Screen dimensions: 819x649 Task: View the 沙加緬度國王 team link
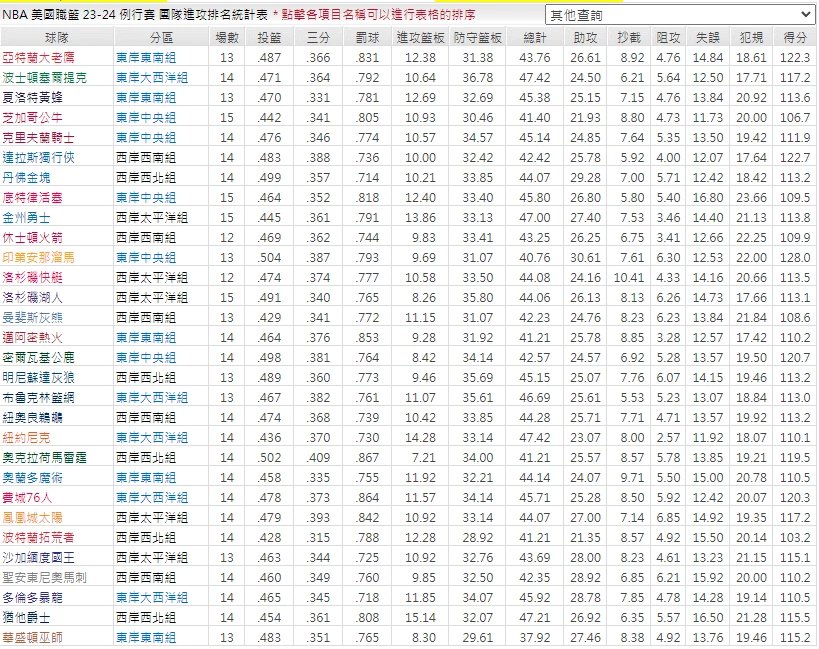(38, 558)
